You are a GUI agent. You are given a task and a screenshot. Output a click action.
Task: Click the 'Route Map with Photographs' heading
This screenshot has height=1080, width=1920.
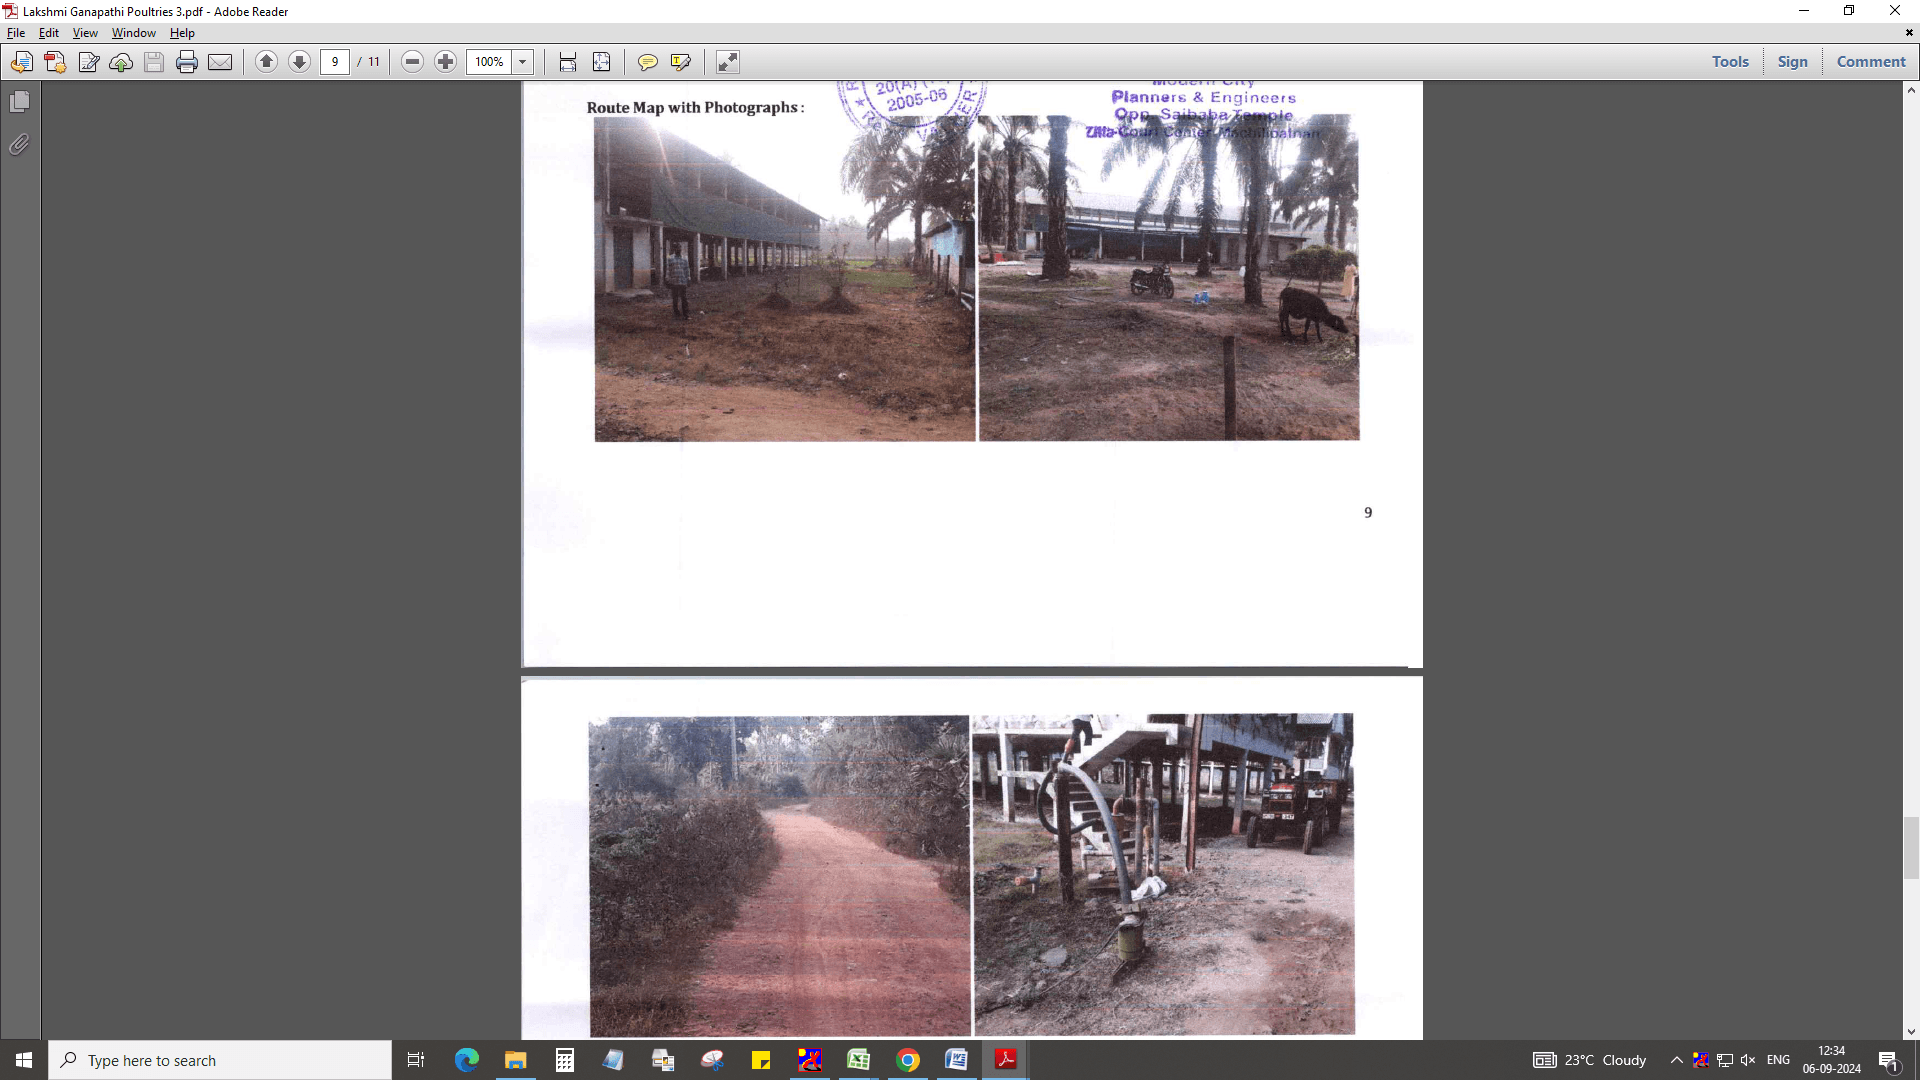(x=695, y=107)
